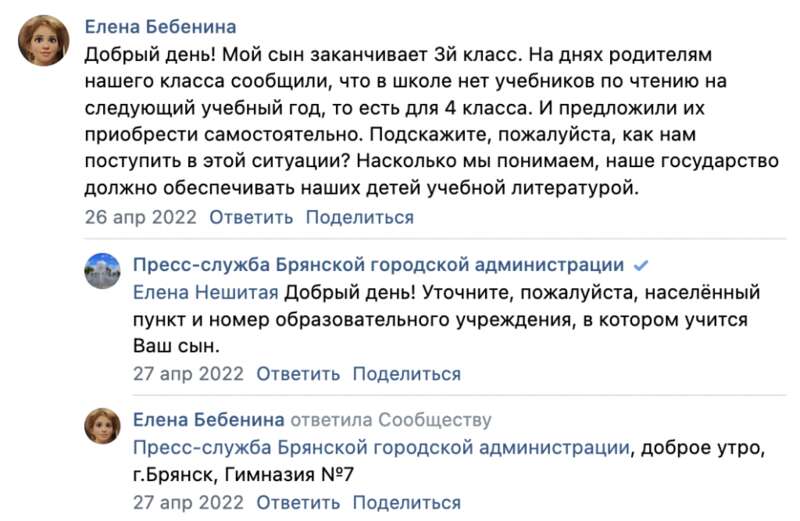
Task: Open the 26 апр 2022 comment timestamp
Action: [140, 217]
